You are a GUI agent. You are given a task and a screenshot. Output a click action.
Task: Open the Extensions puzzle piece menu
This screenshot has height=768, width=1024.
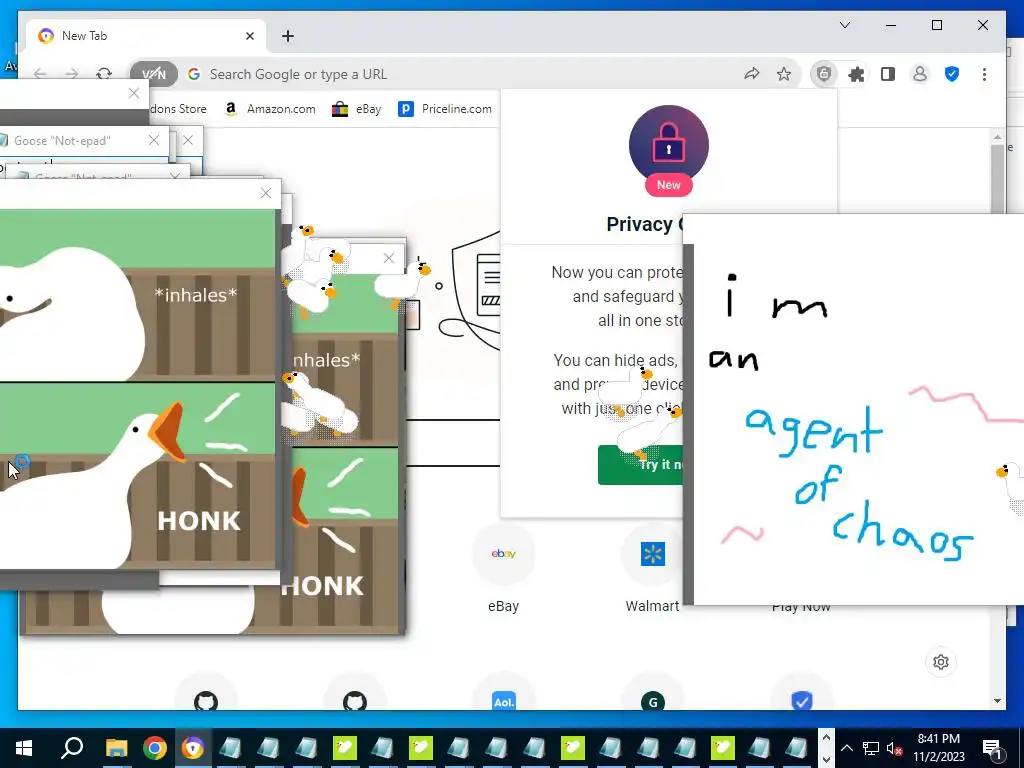click(856, 74)
